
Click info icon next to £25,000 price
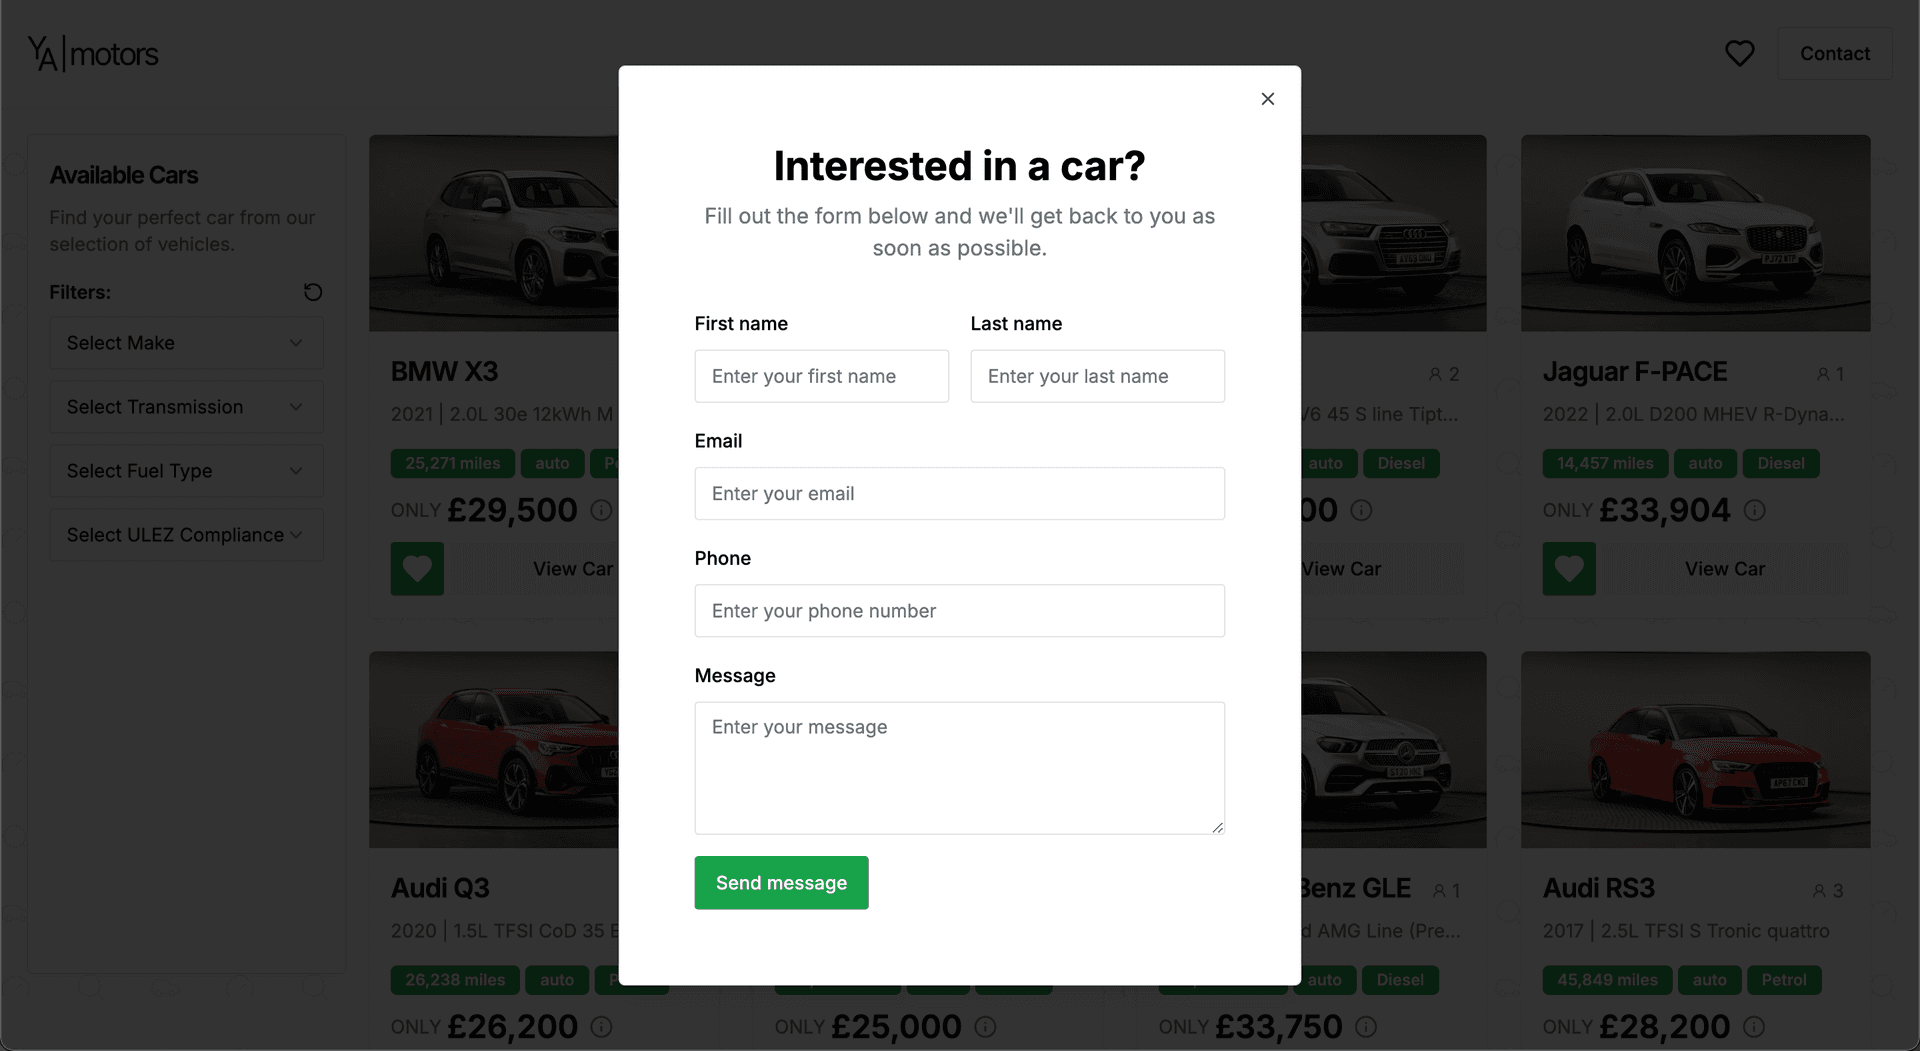[985, 1027]
